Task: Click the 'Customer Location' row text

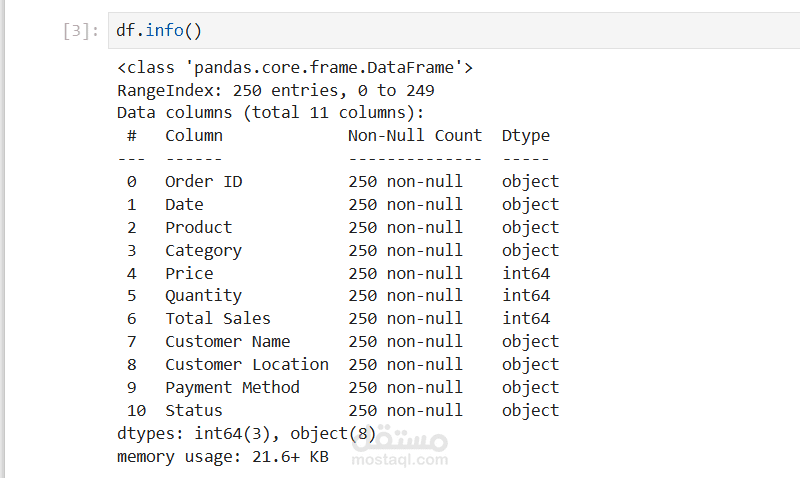Action: [x=247, y=364]
